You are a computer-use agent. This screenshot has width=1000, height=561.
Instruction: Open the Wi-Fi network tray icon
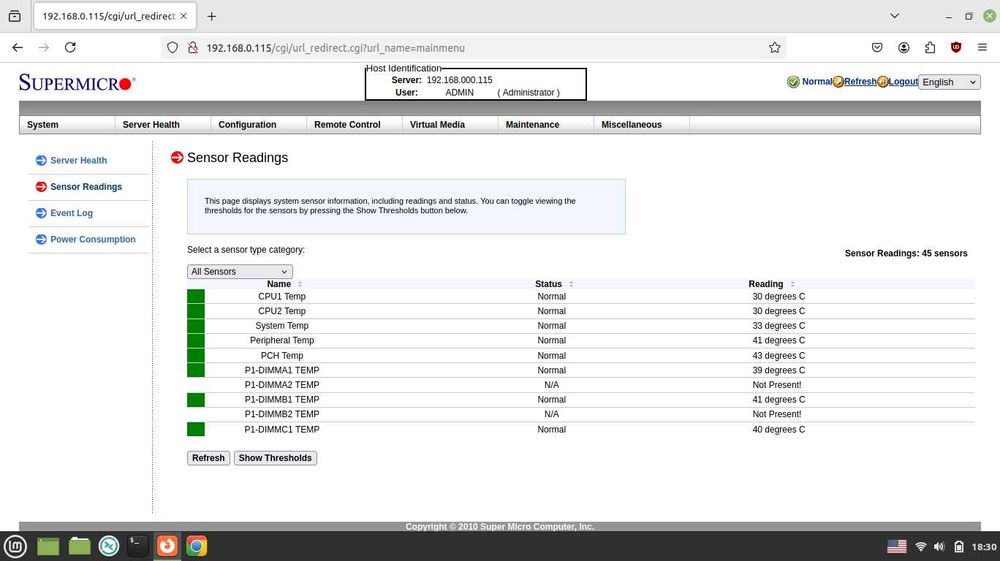coord(920,546)
